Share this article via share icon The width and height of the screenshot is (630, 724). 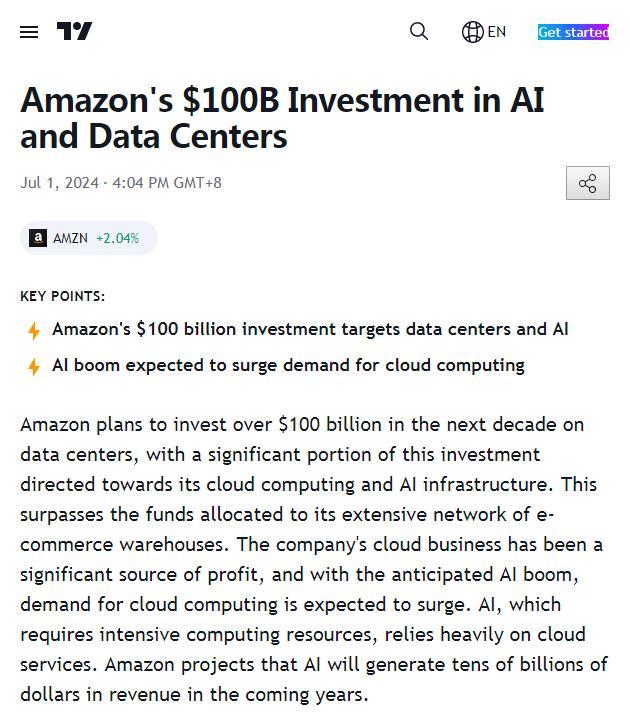pyautogui.click(x=588, y=183)
